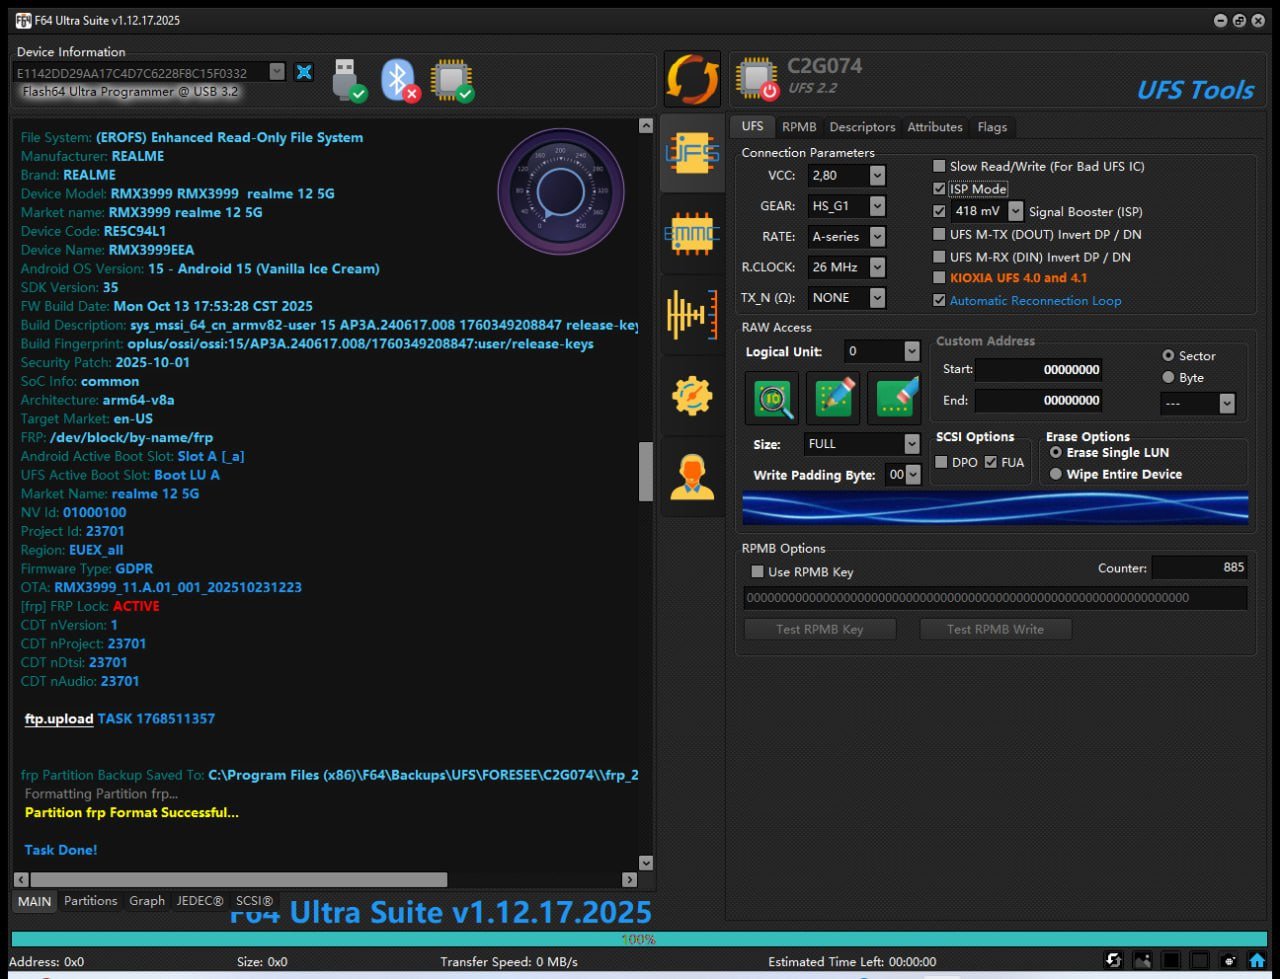Click the camera screenshot icon in status bar
Screen dimensions: 1280x979
[1229, 960]
